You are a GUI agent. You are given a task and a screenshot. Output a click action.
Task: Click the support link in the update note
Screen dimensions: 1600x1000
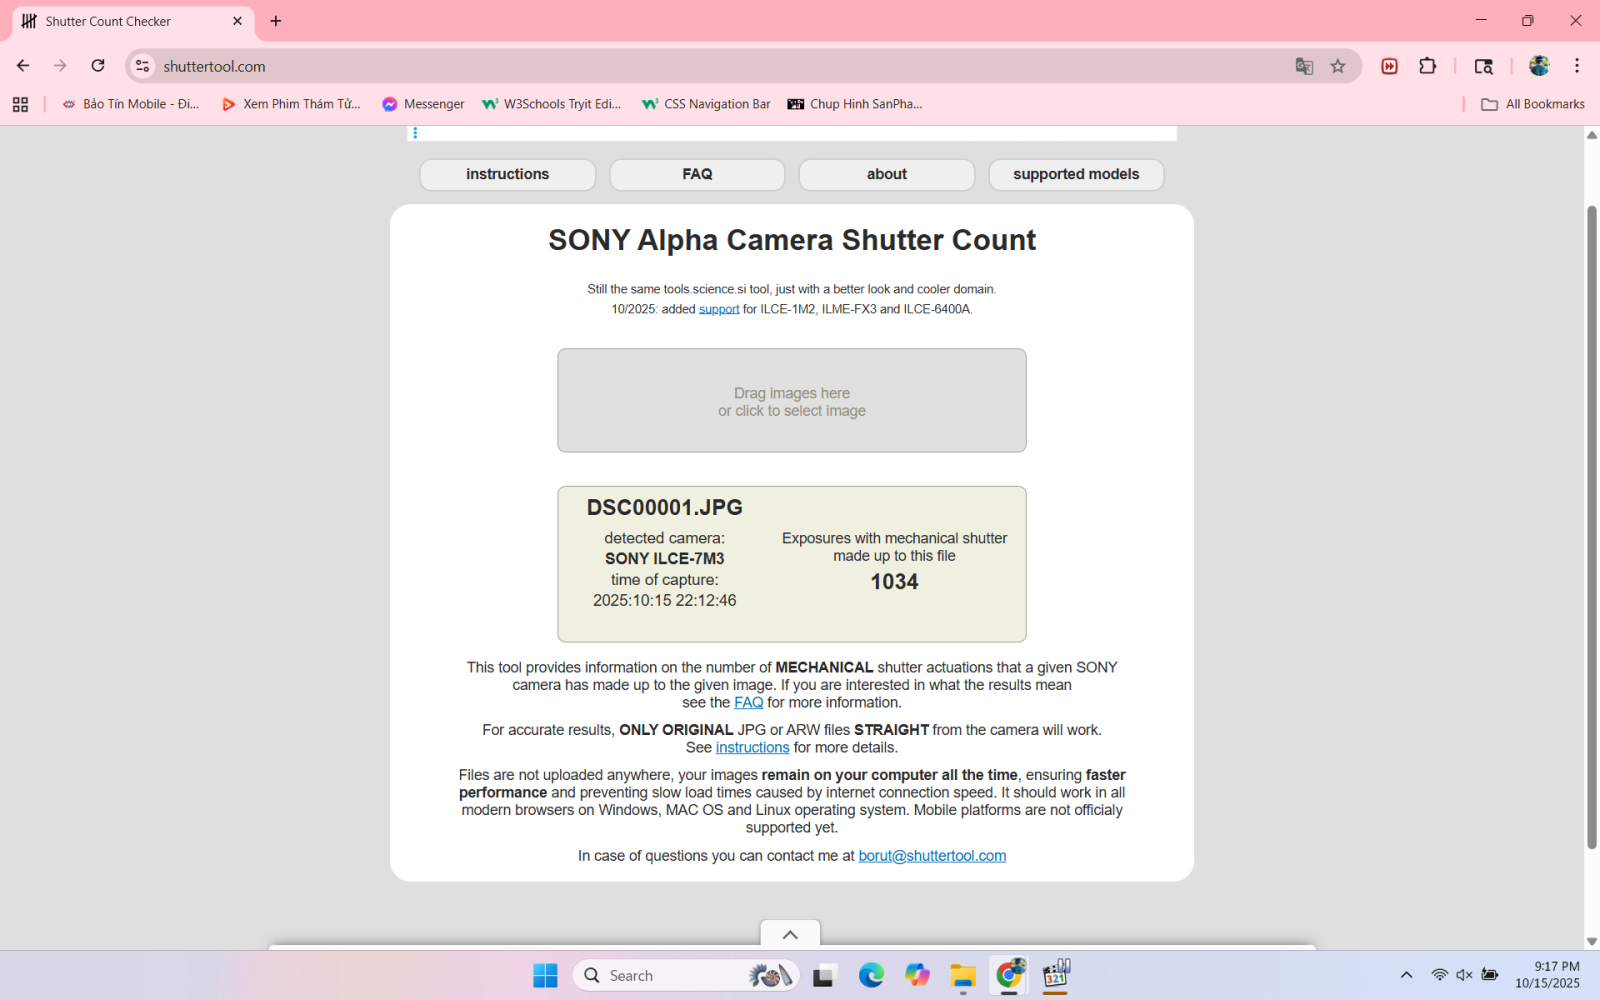(718, 310)
